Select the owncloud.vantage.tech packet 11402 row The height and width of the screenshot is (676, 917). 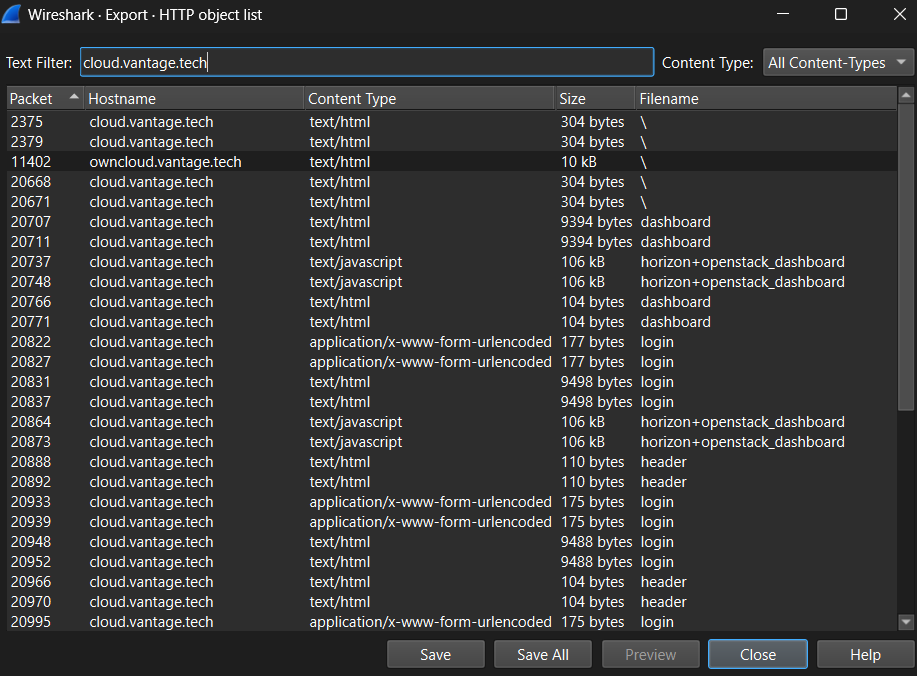(x=451, y=161)
